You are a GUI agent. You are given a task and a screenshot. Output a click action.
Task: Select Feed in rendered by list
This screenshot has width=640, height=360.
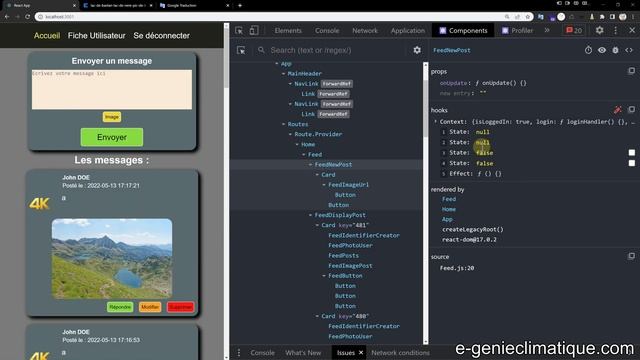[449, 199]
